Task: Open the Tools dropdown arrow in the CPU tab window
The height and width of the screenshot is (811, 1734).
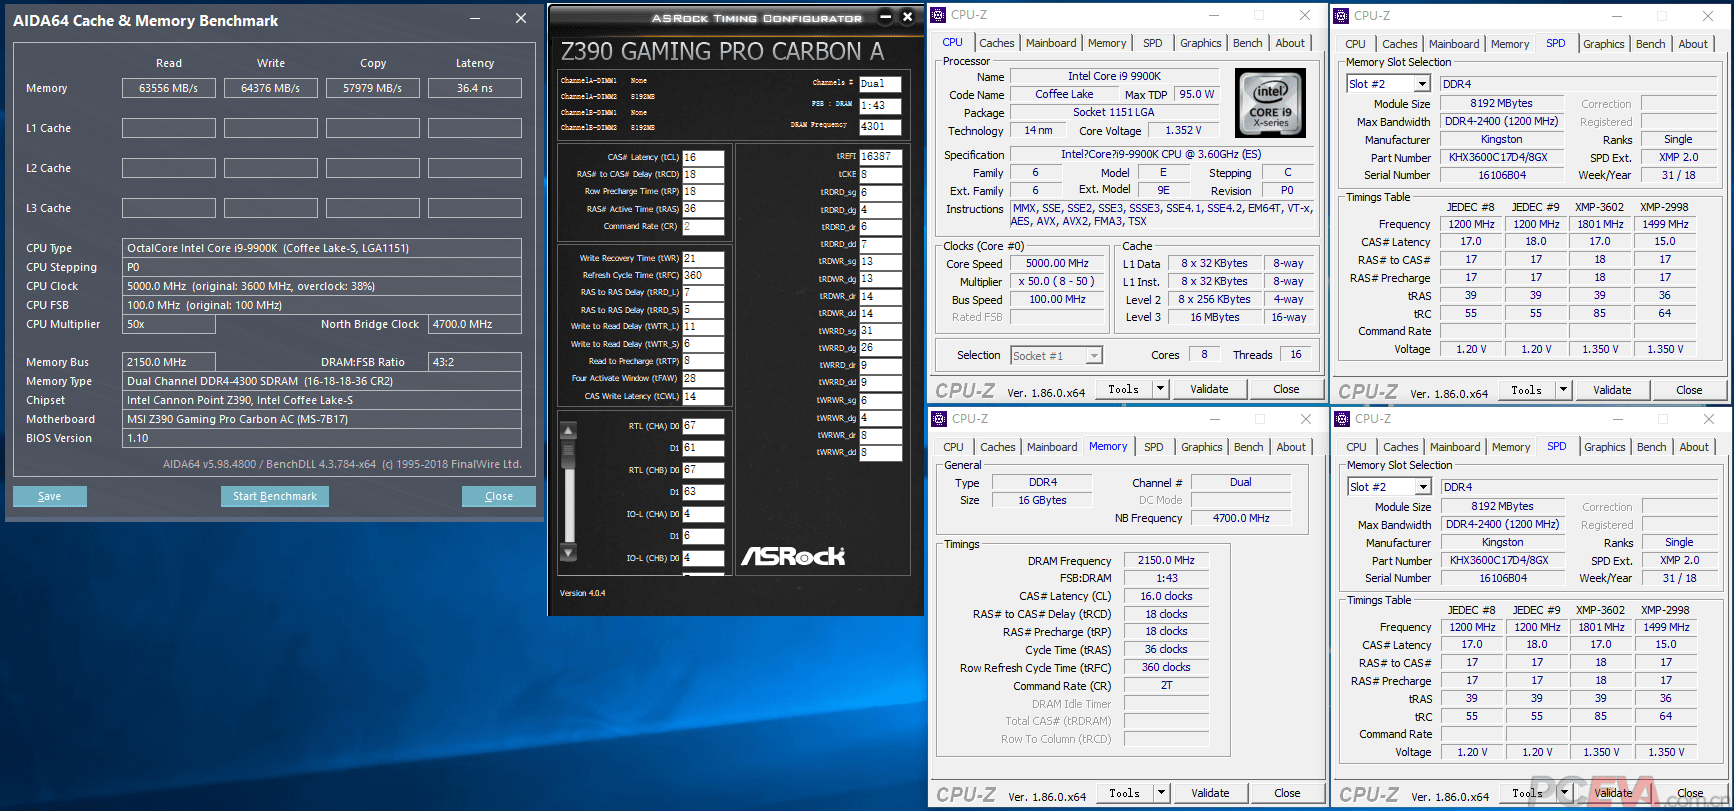Action: click(x=1161, y=389)
